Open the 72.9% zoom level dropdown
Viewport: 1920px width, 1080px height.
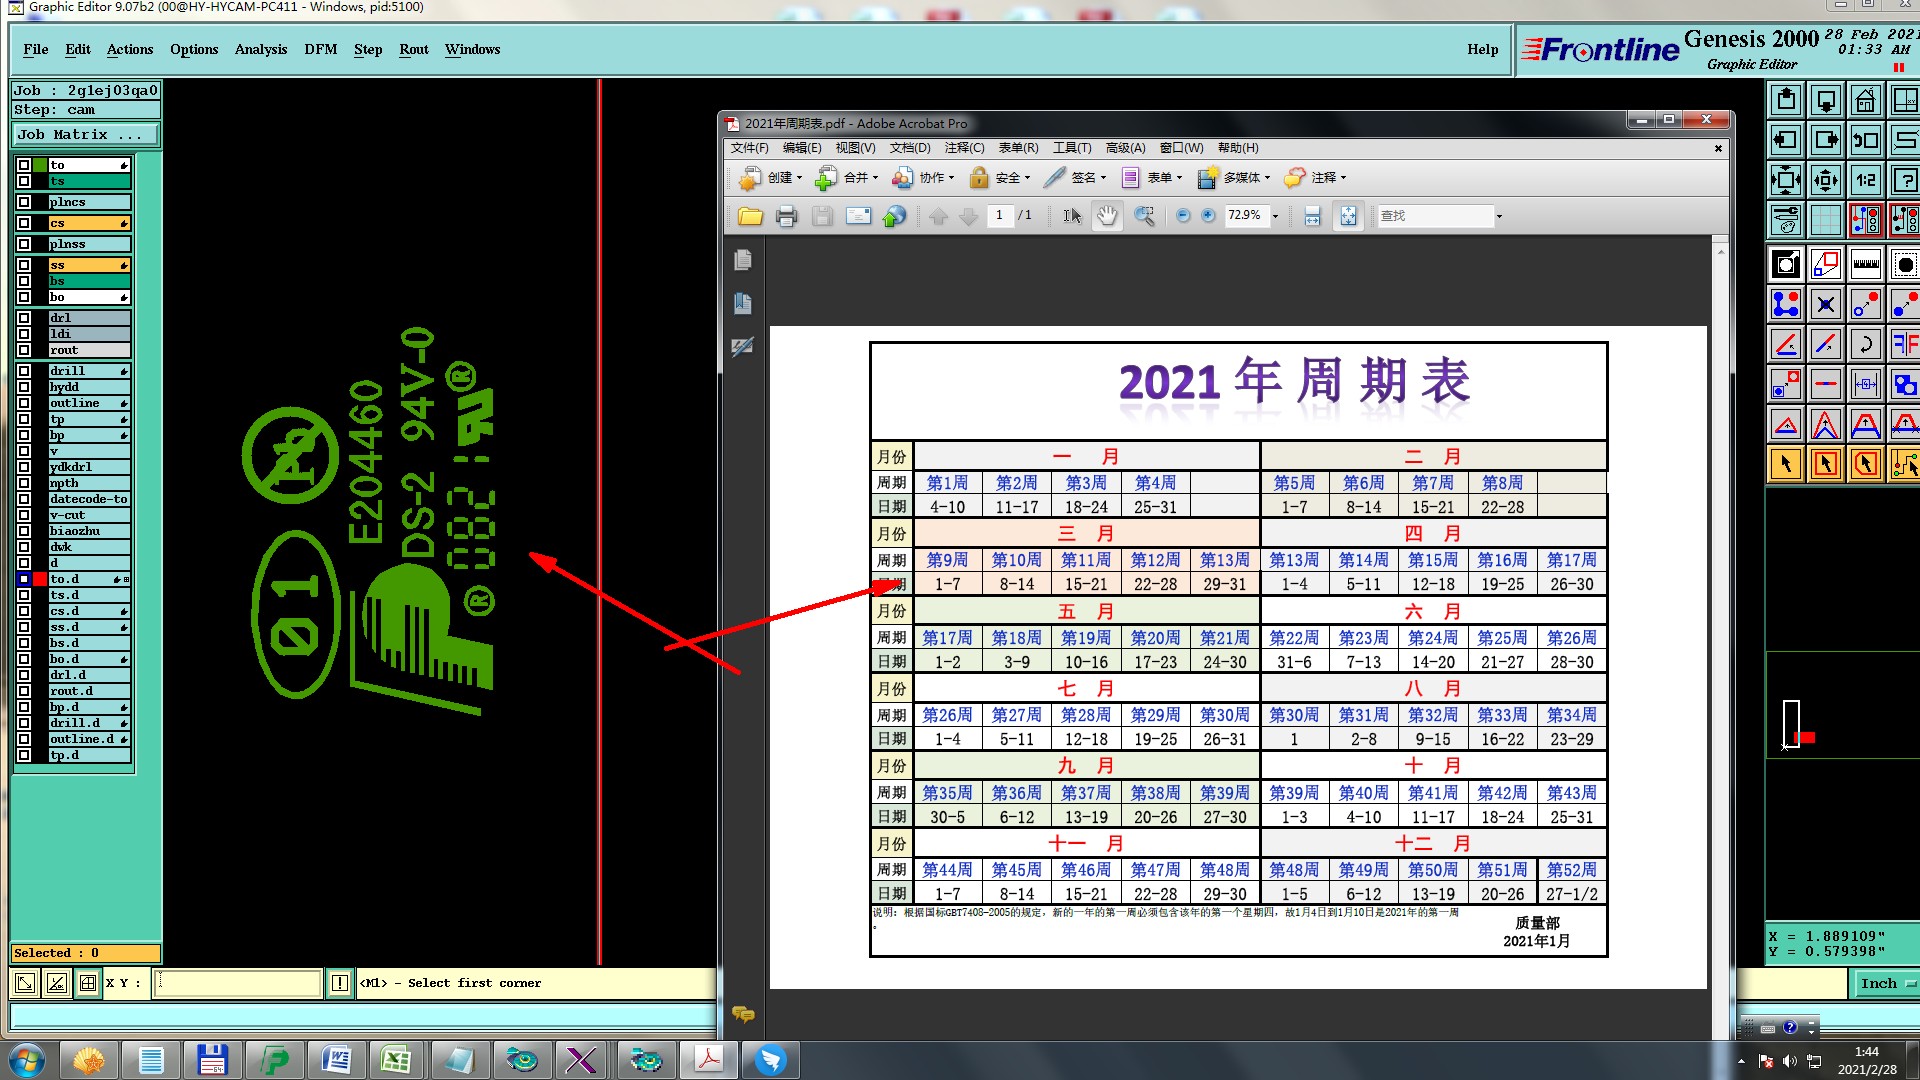pos(1275,216)
